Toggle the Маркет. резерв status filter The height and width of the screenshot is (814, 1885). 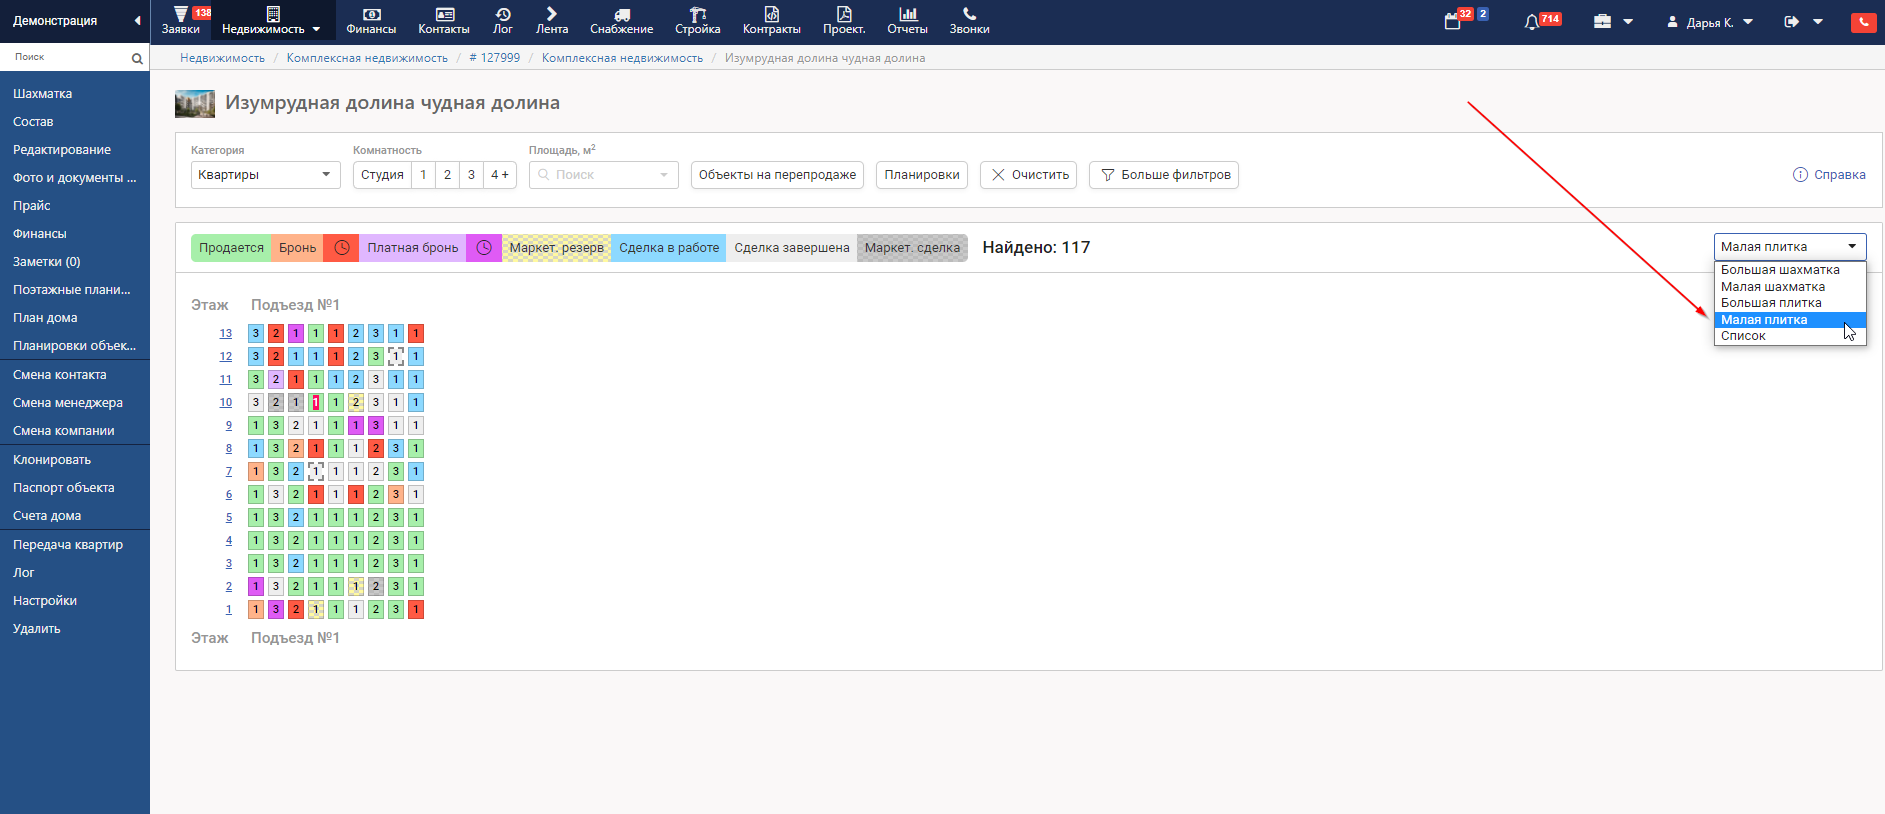coord(557,248)
